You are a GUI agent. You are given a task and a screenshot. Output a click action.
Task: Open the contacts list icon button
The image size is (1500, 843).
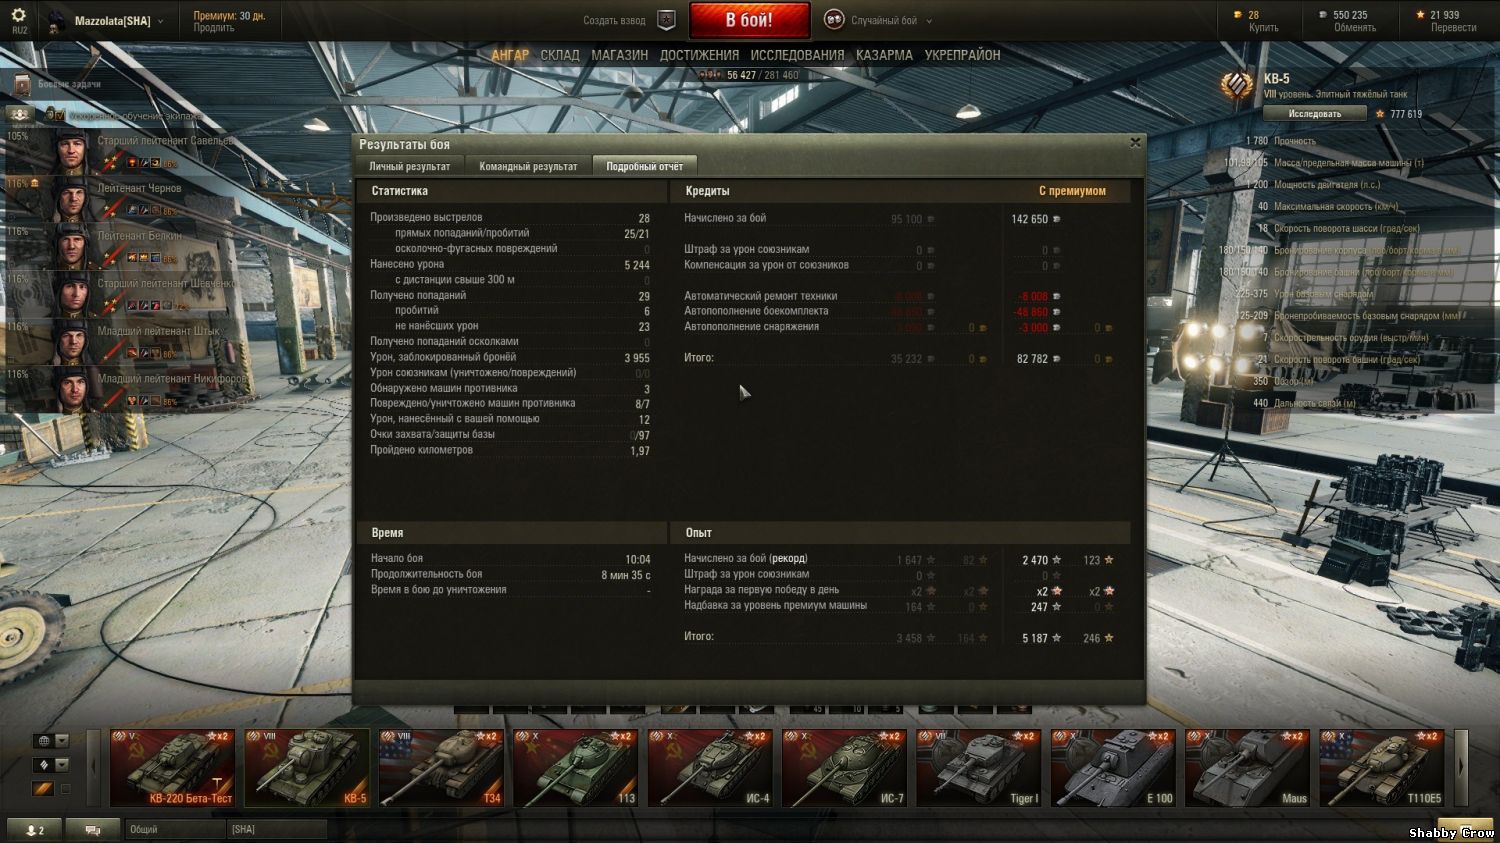pyautogui.click(x=35, y=829)
